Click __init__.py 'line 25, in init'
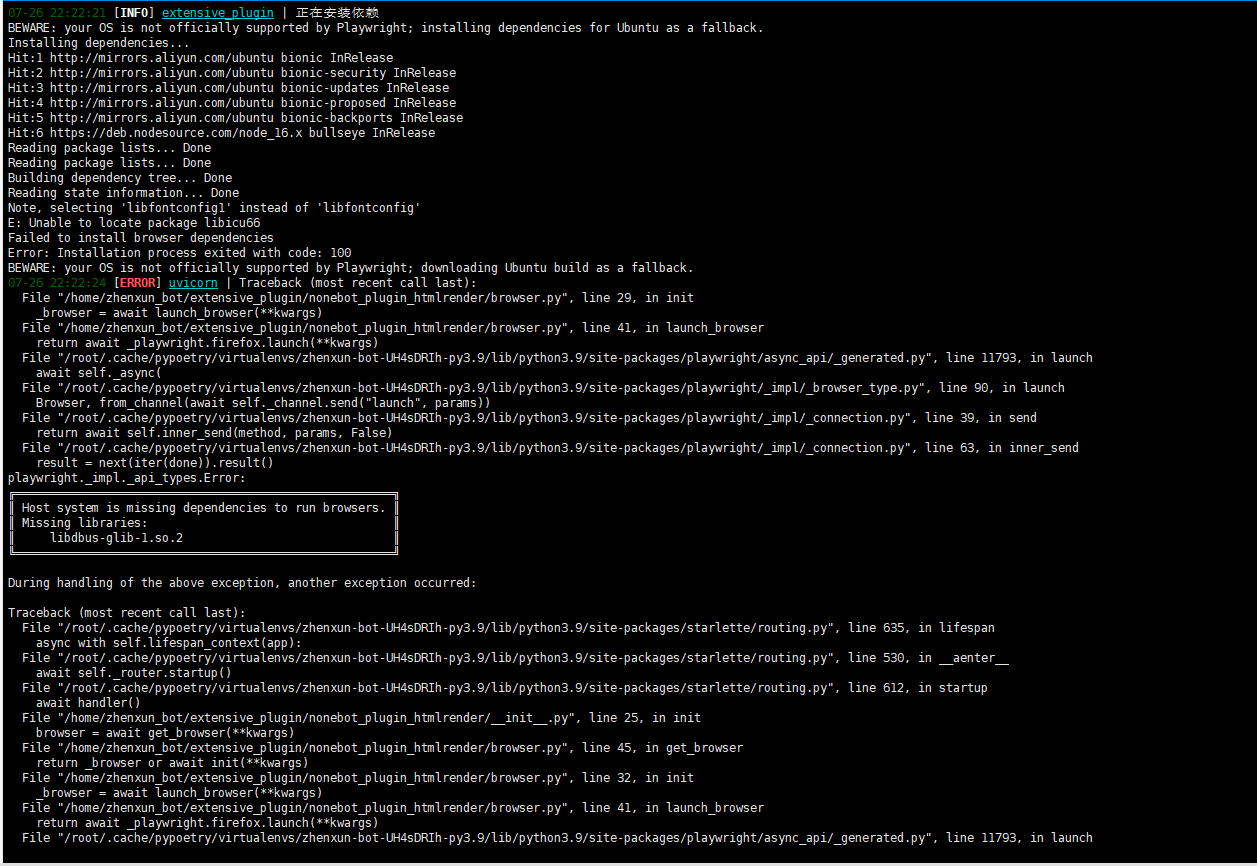1257x866 pixels. (x=361, y=718)
